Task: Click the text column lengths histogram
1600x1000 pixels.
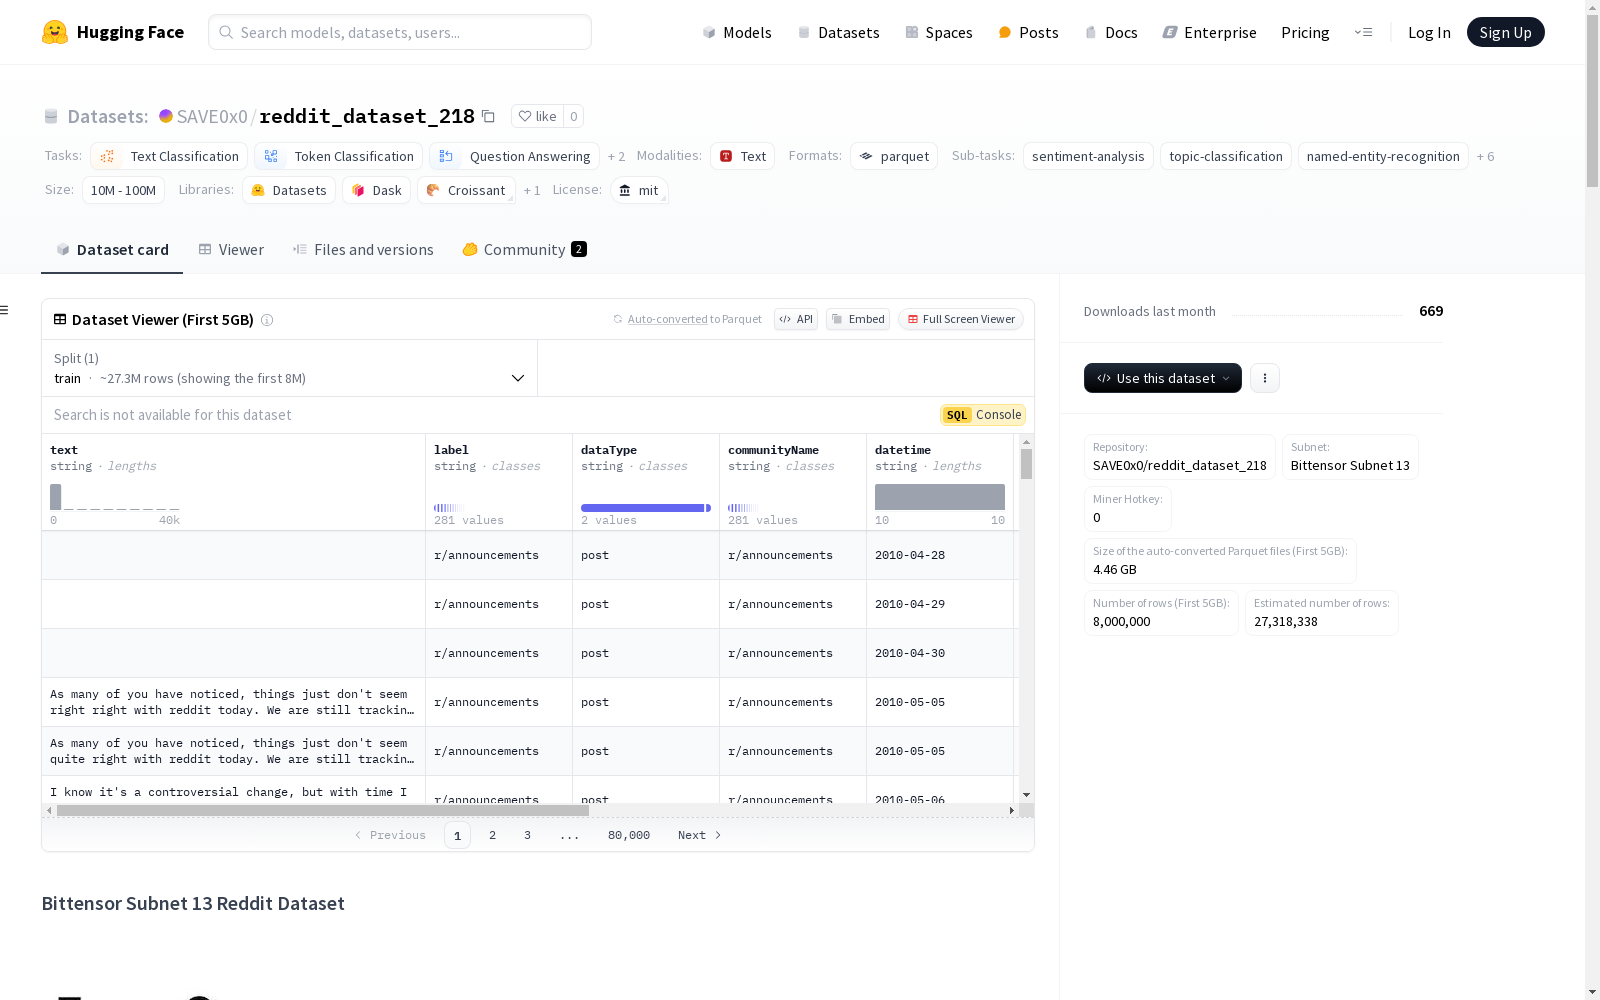Action: pos(115,497)
